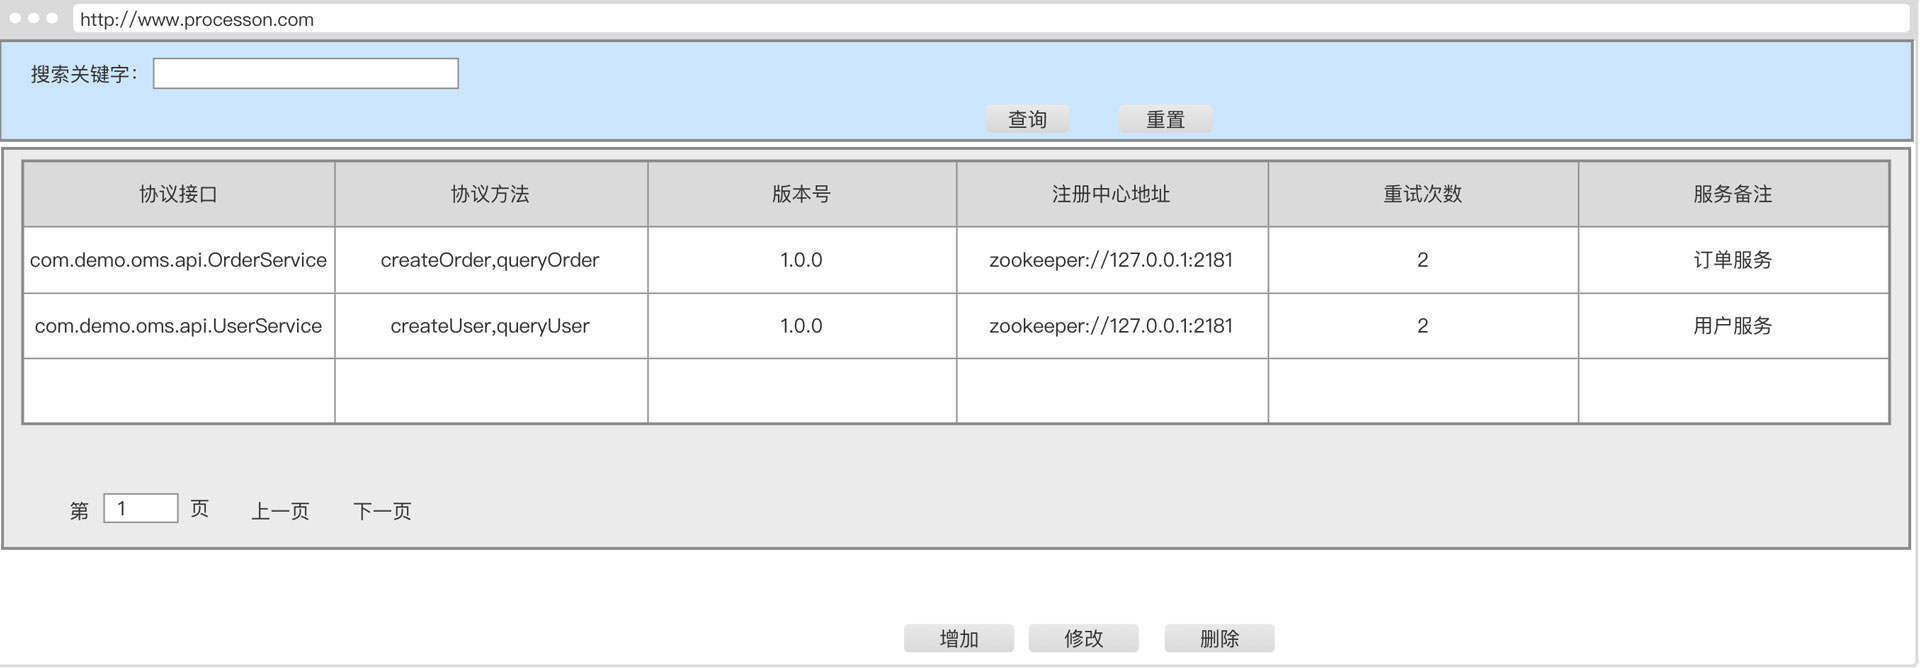Screen dimensions: 1920x668
Task: Select the 注册中心地址 column header
Action: pyautogui.click(x=1111, y=194)
